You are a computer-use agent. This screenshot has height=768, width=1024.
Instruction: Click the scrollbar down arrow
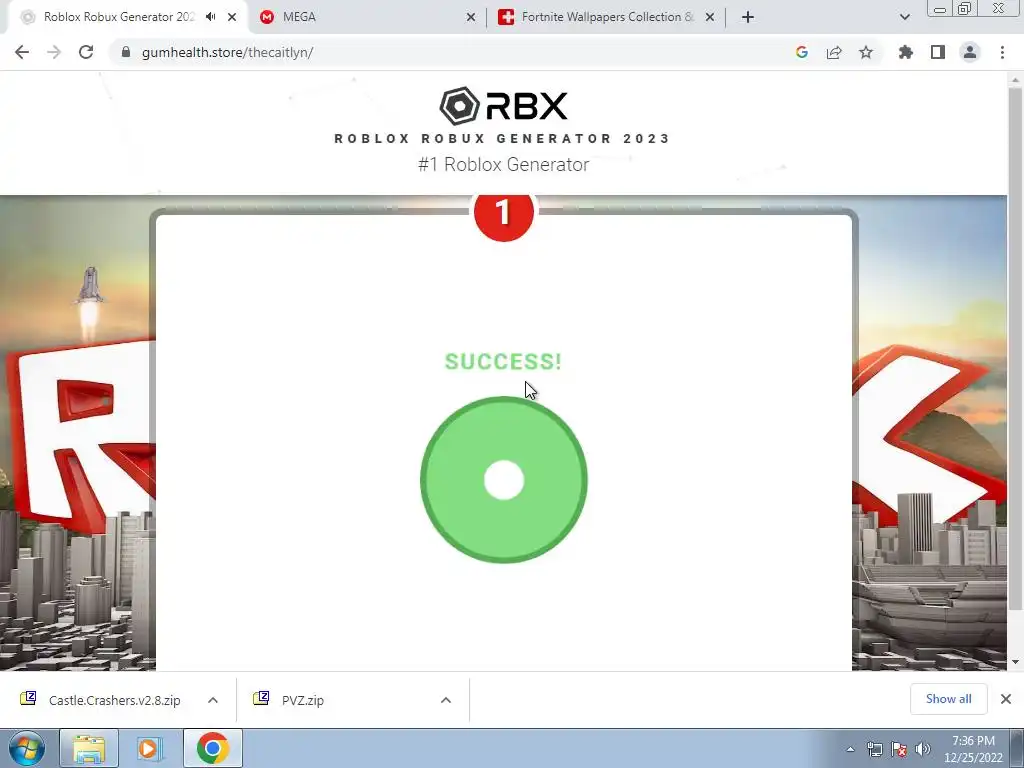[x=1015, y=662]
